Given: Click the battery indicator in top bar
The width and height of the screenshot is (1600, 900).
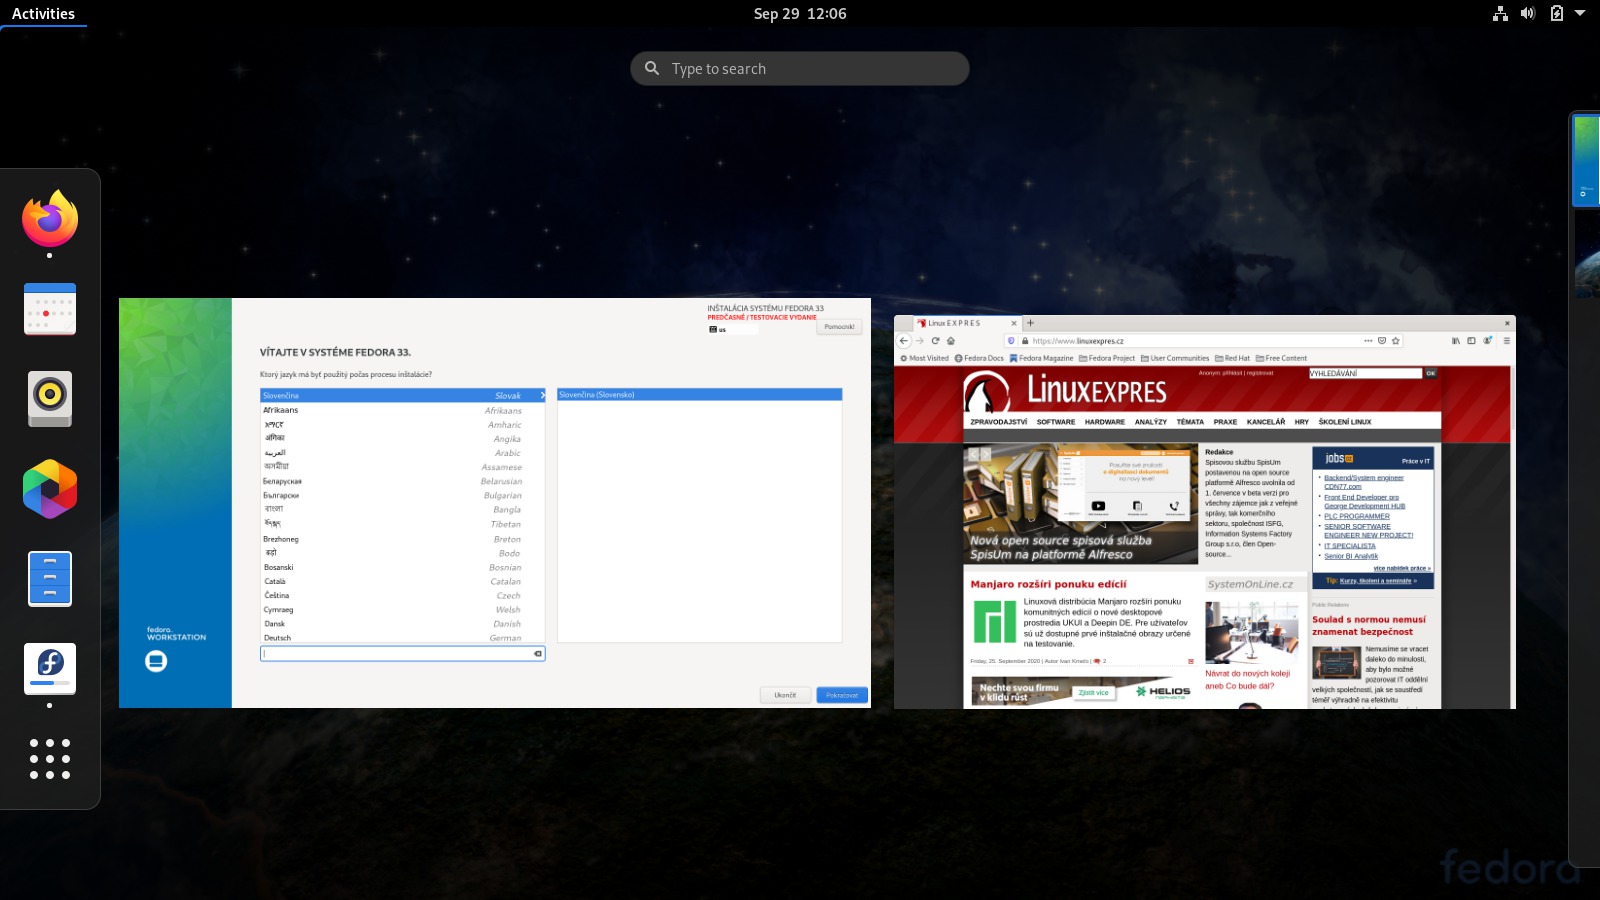Looking at the screenshot, I should coord(1556,14).
